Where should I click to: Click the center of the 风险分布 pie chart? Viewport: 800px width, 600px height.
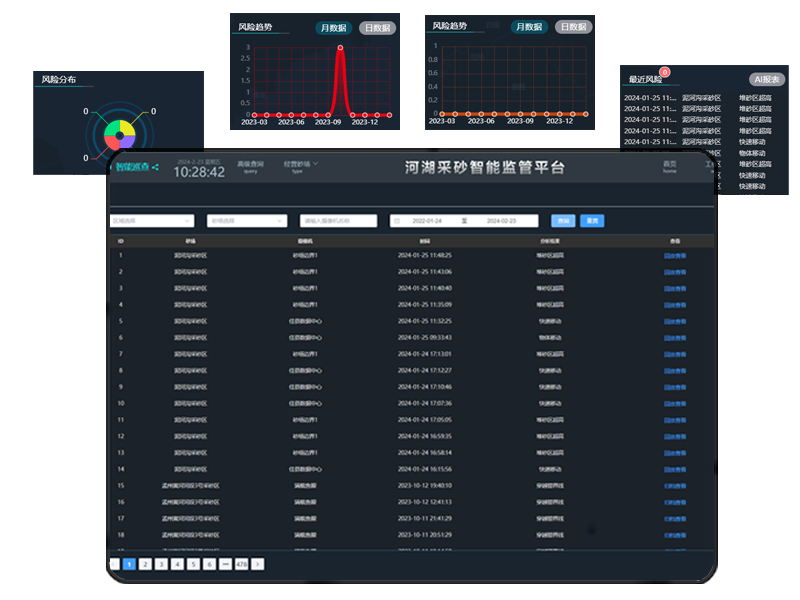120,135
